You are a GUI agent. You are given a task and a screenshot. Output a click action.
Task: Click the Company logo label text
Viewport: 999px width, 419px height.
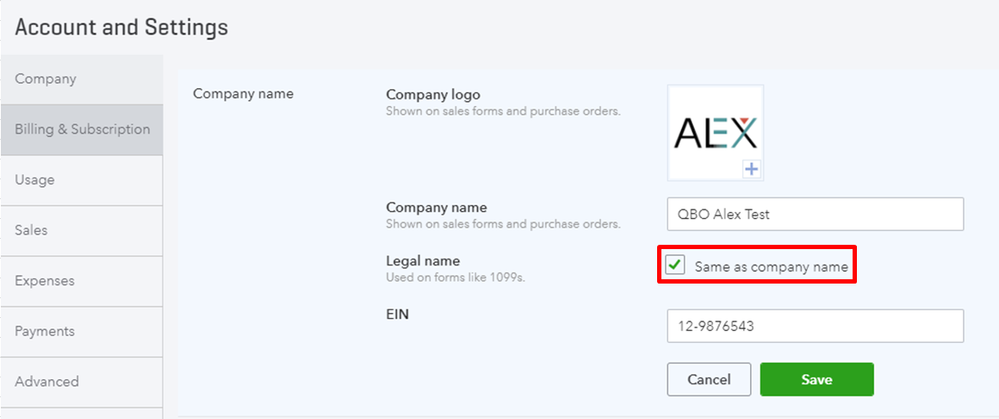(433, 95)
